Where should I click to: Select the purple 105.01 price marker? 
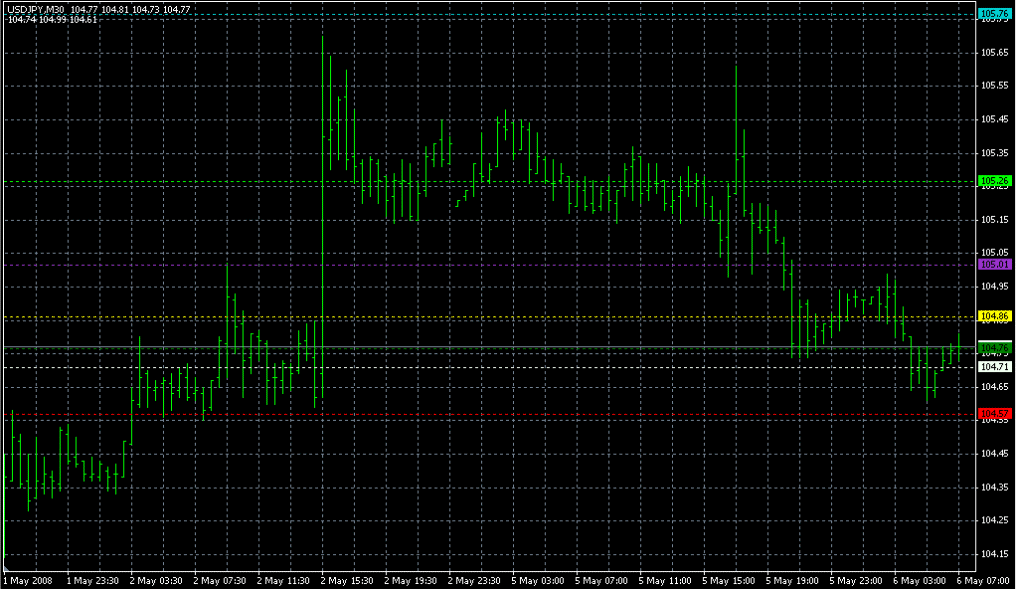[994, 264]
